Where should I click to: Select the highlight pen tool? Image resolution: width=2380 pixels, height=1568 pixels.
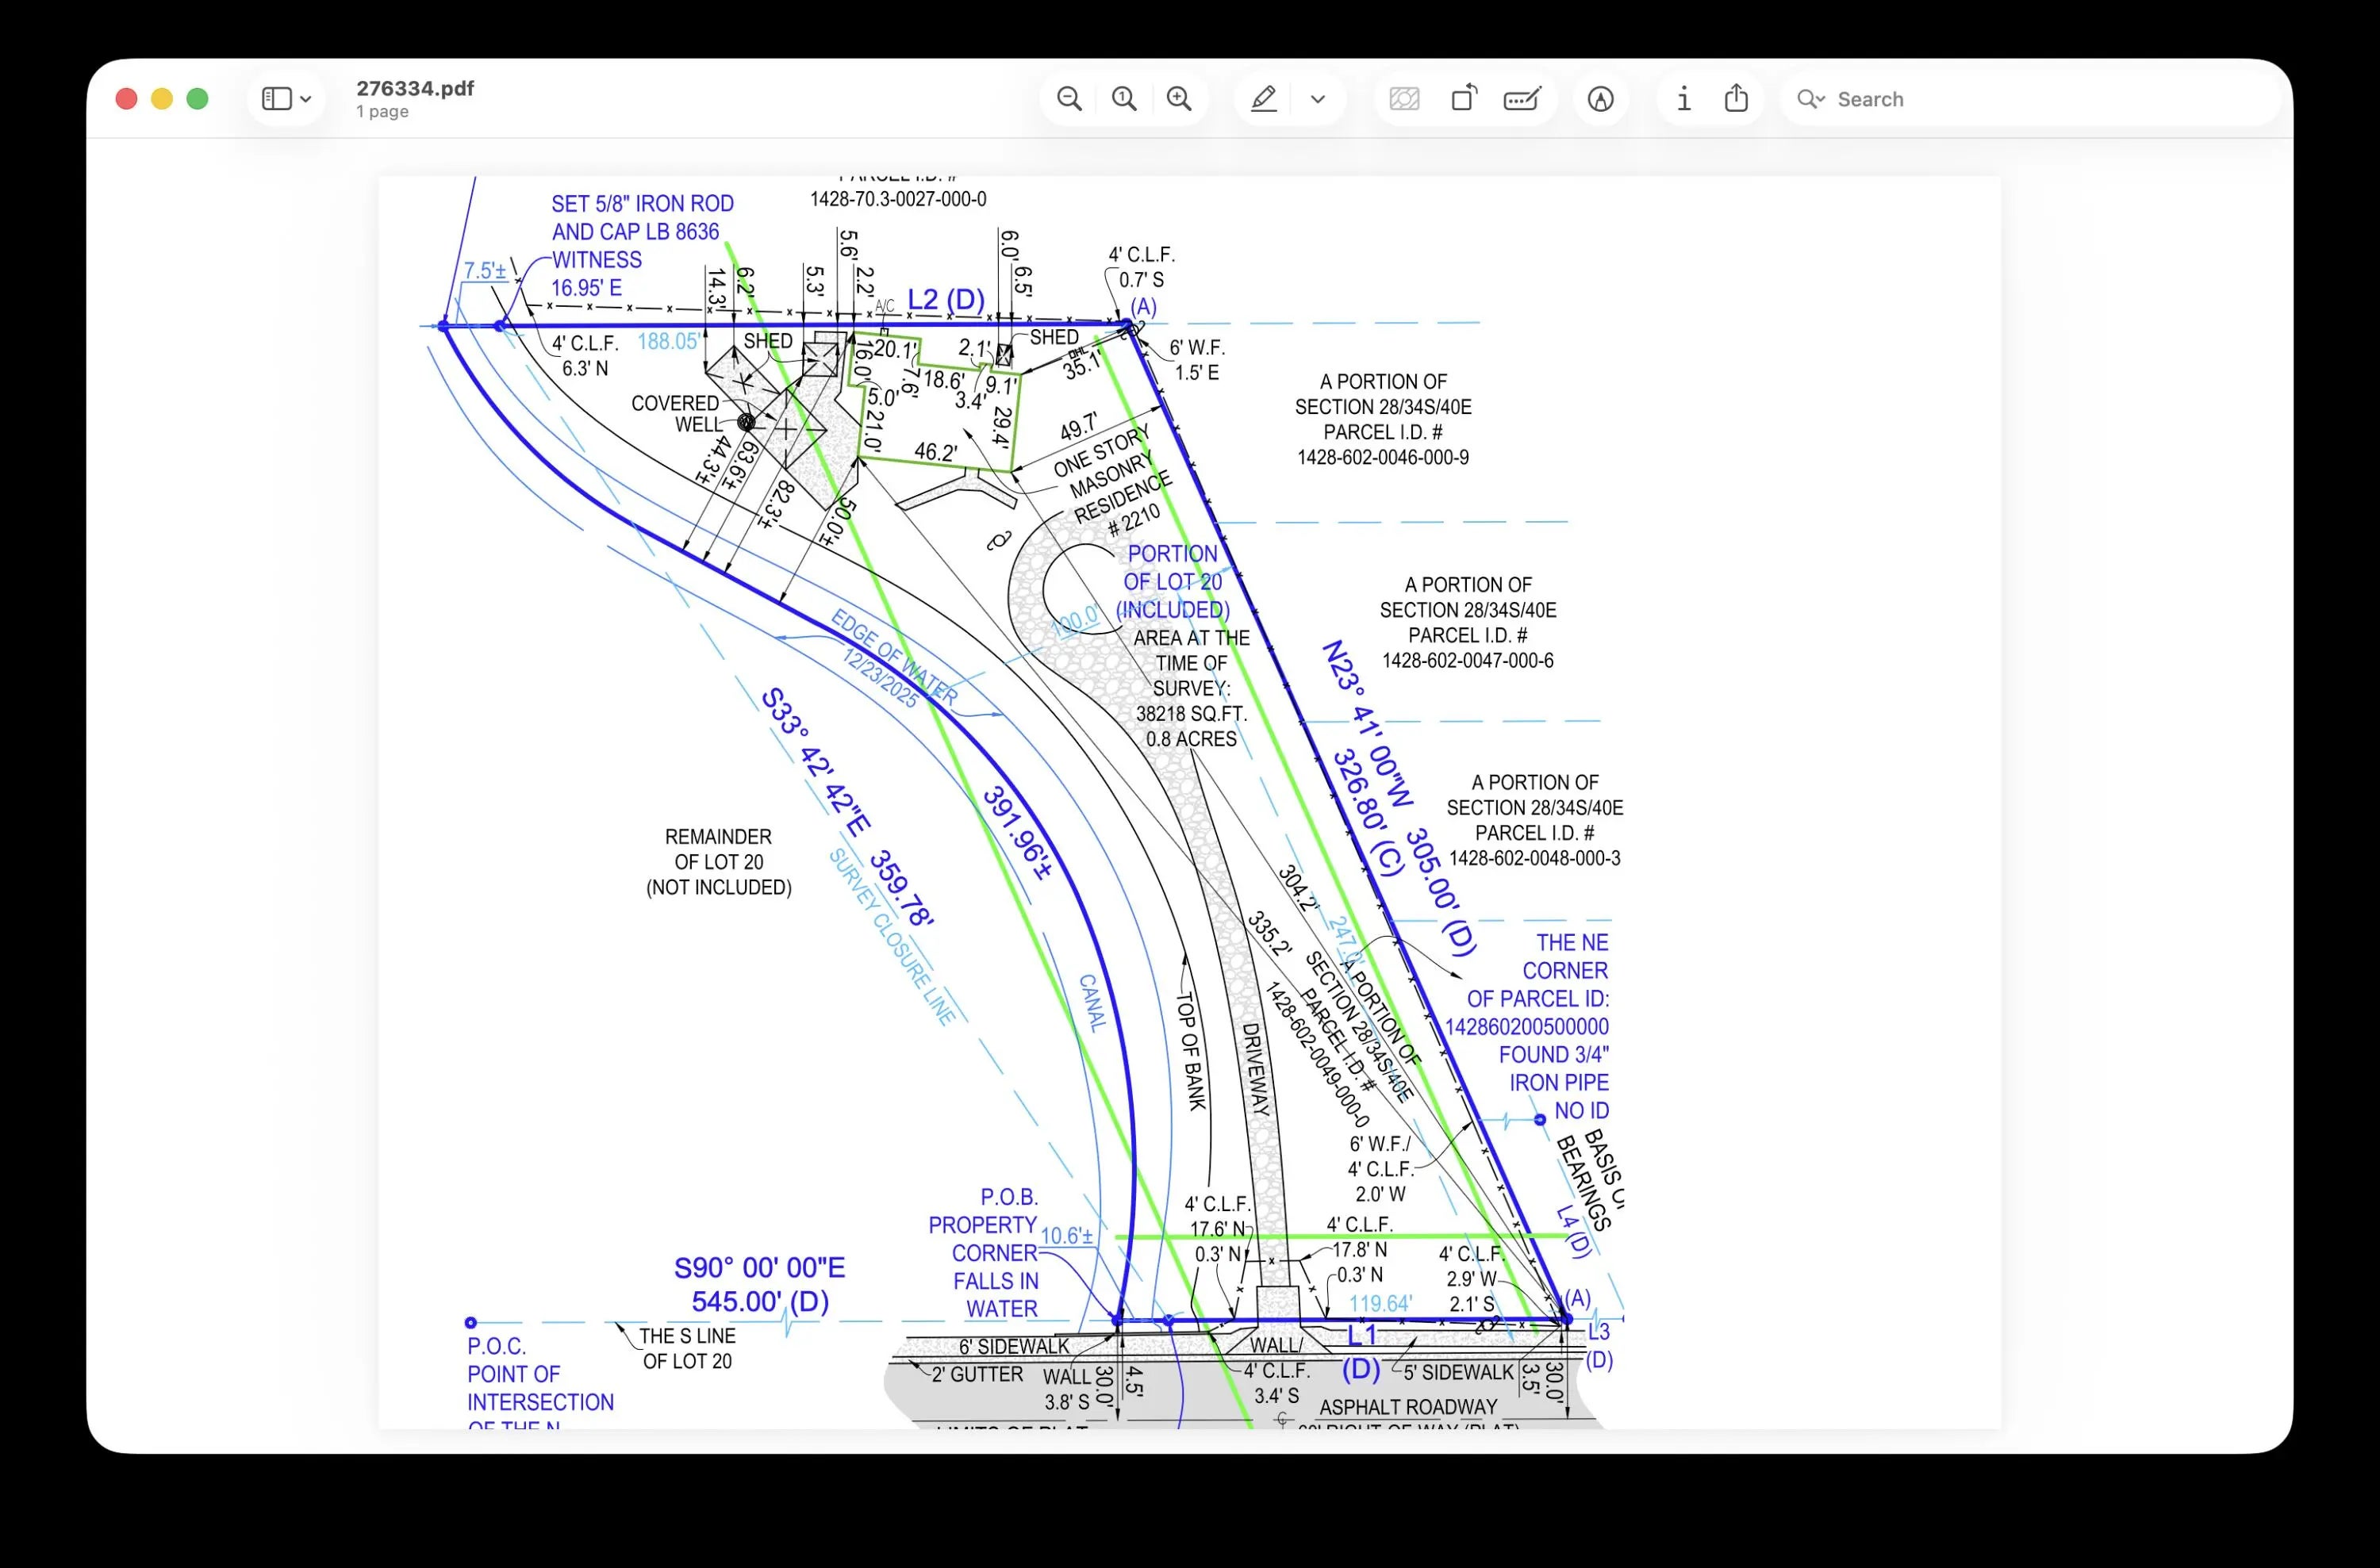pyautogui.click(x=1264, y=99)
